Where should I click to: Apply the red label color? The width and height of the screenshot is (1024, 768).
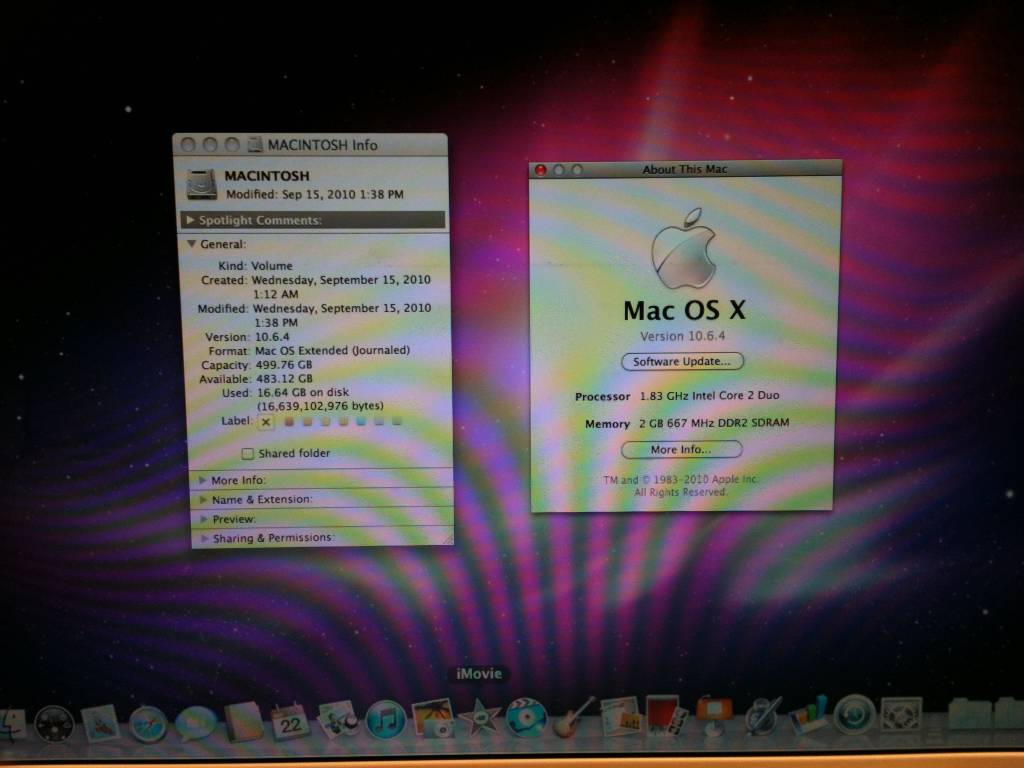(289, 421)
